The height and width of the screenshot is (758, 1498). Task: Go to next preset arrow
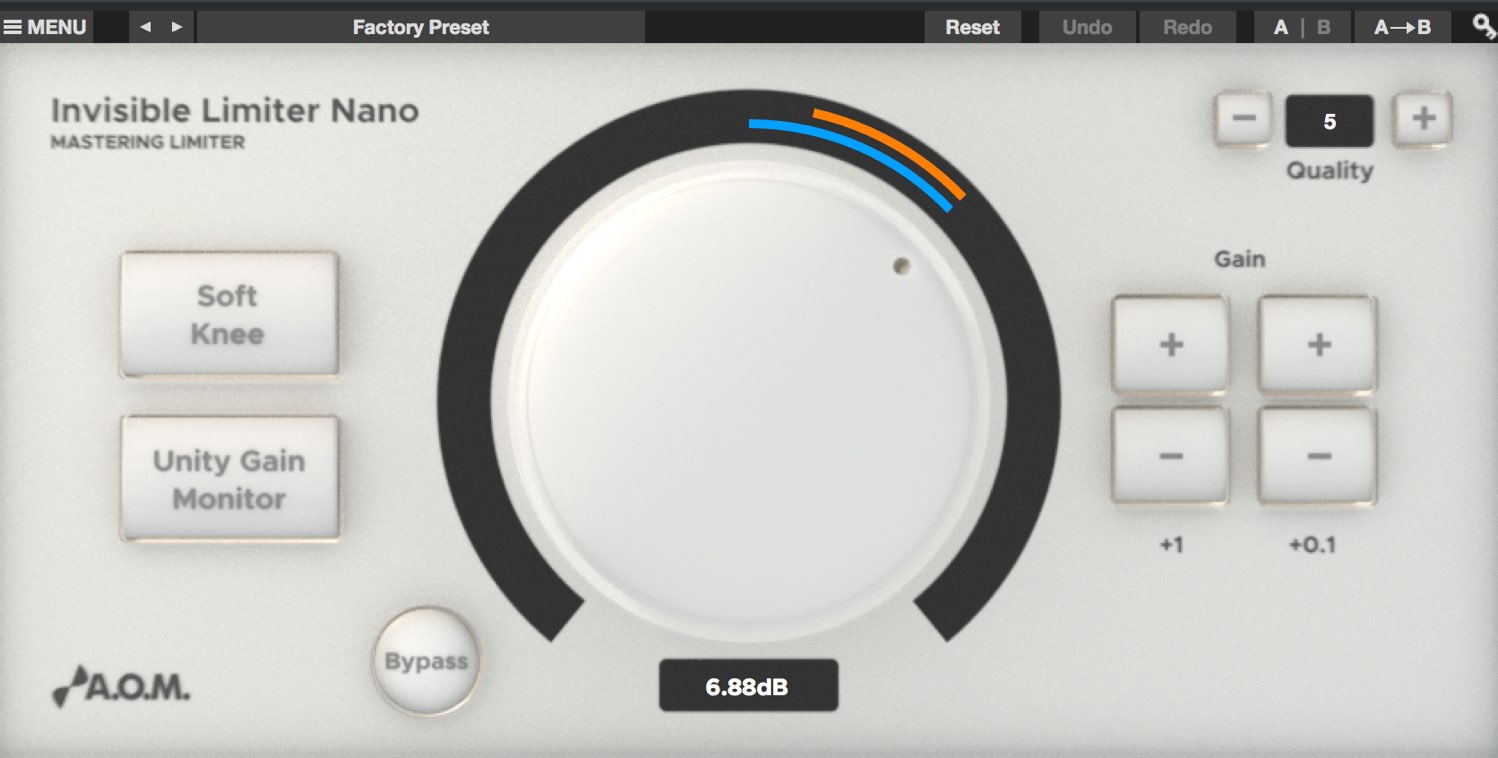click(177, 27)
